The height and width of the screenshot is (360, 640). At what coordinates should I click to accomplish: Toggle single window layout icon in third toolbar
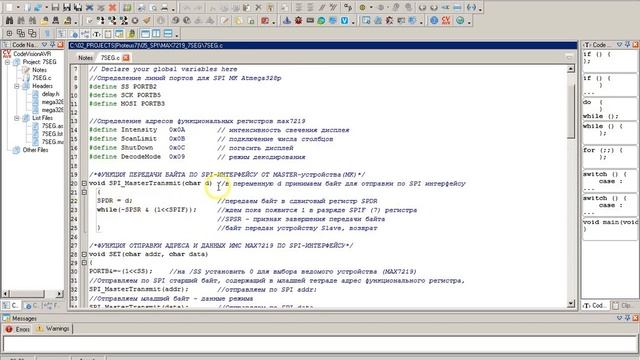(x=145, y=33)
